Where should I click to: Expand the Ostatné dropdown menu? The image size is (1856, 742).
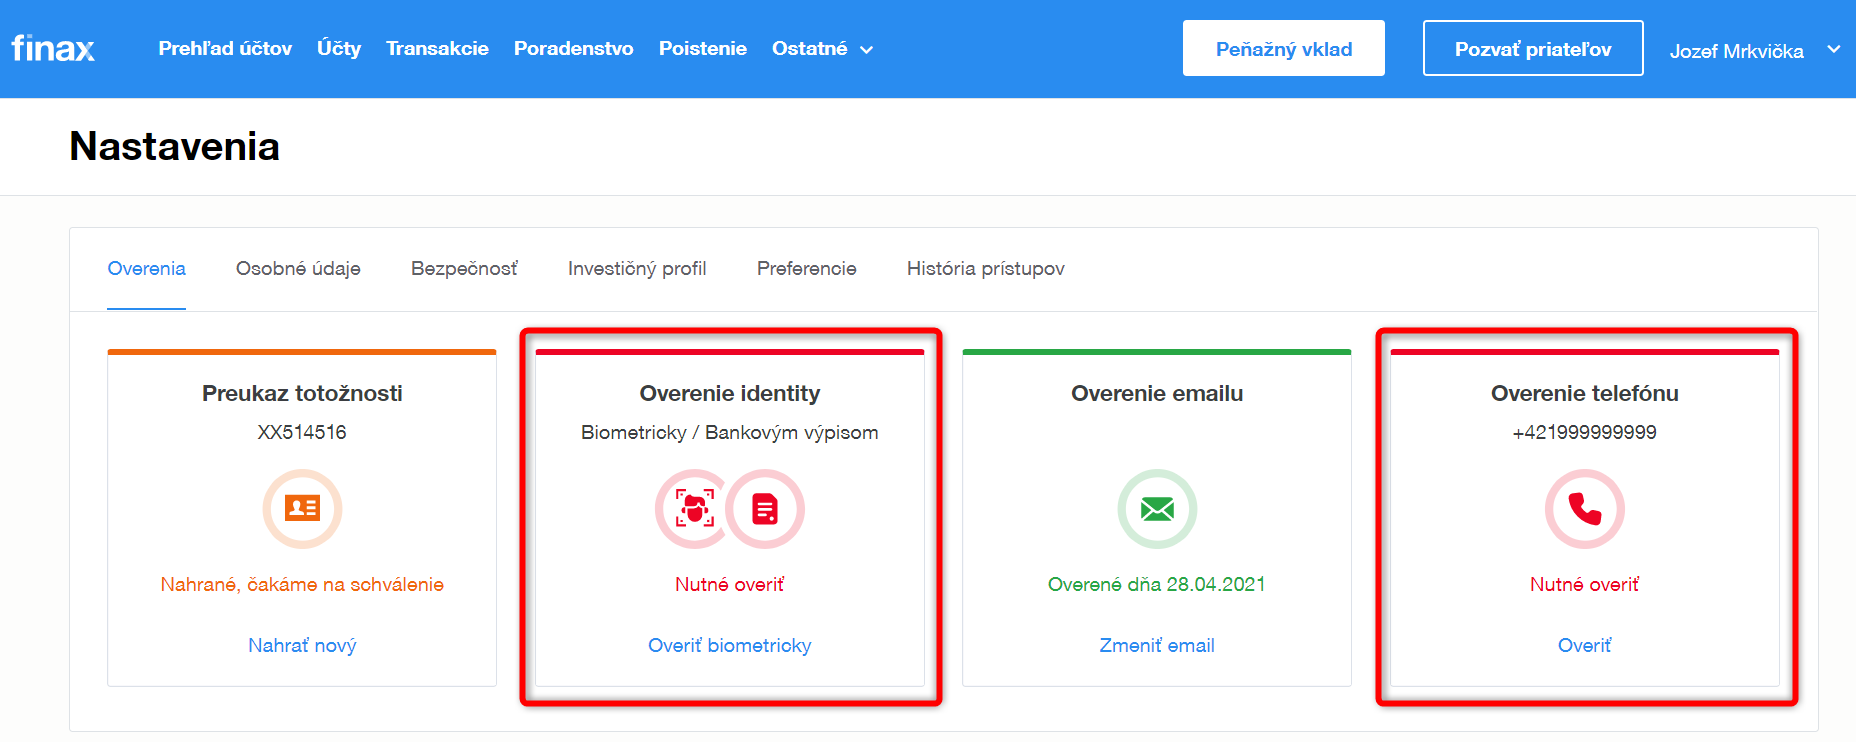click(822, 49)
